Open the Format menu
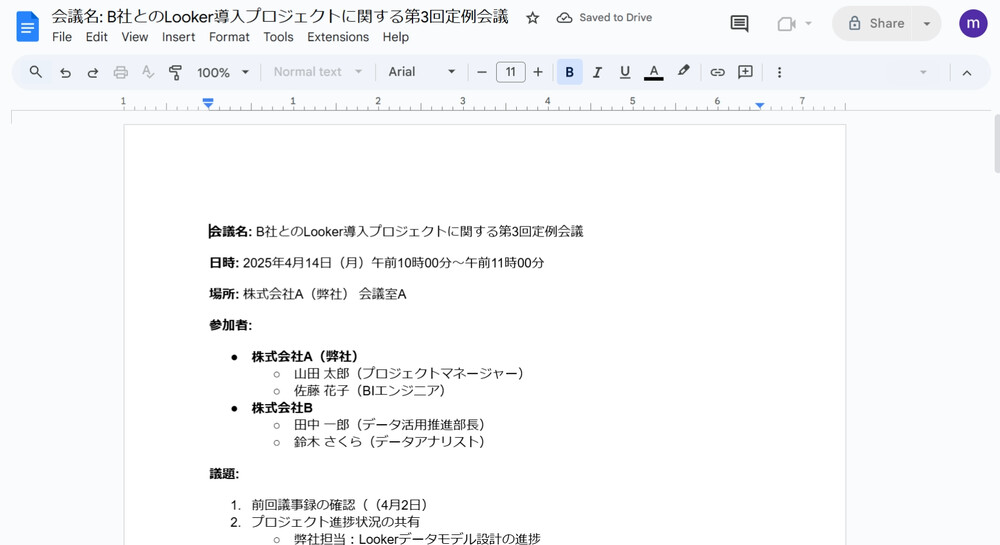 (229, 37)
